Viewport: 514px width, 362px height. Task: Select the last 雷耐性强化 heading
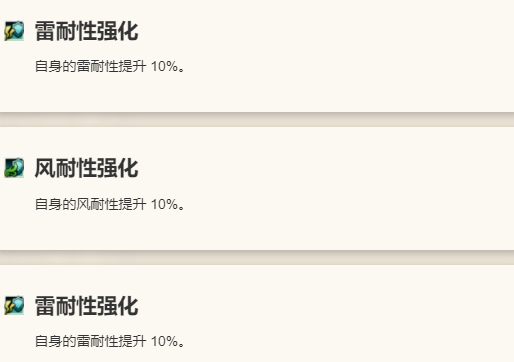[86, 306]
